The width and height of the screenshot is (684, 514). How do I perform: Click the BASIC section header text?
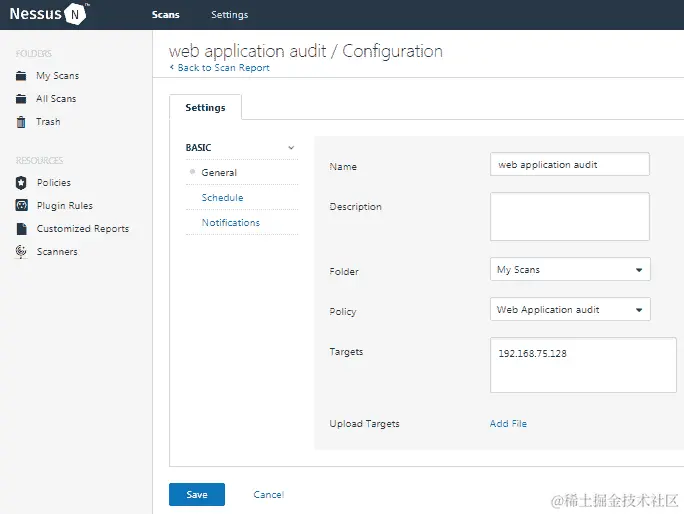pyautogui.click(x=198, y=147)
